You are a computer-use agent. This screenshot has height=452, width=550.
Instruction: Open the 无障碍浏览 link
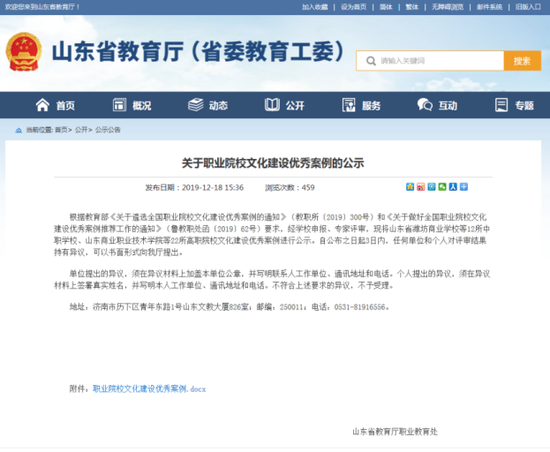click(x=447, y=7)
